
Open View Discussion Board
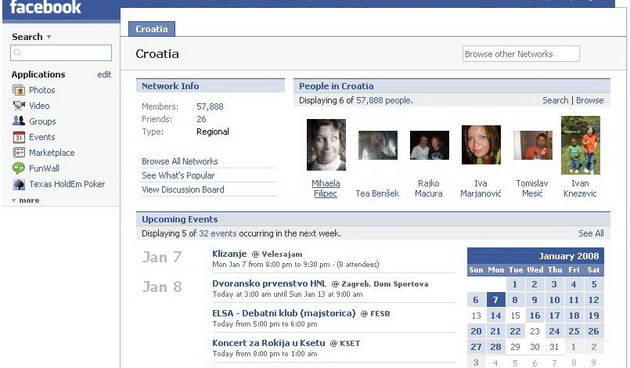pos(183,190)
